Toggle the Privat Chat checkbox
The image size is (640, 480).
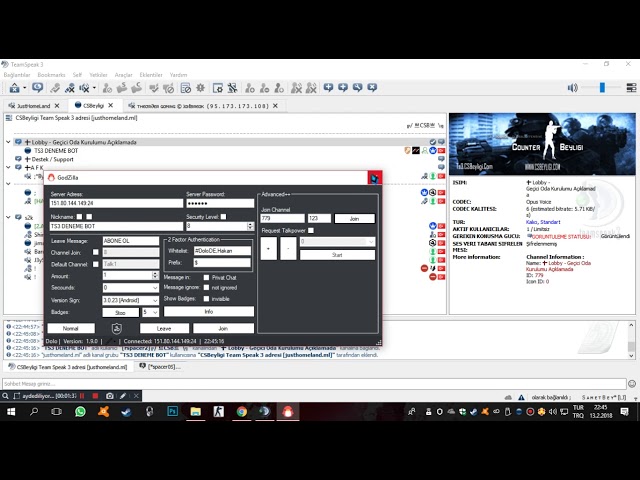click(x=207, y=278)
